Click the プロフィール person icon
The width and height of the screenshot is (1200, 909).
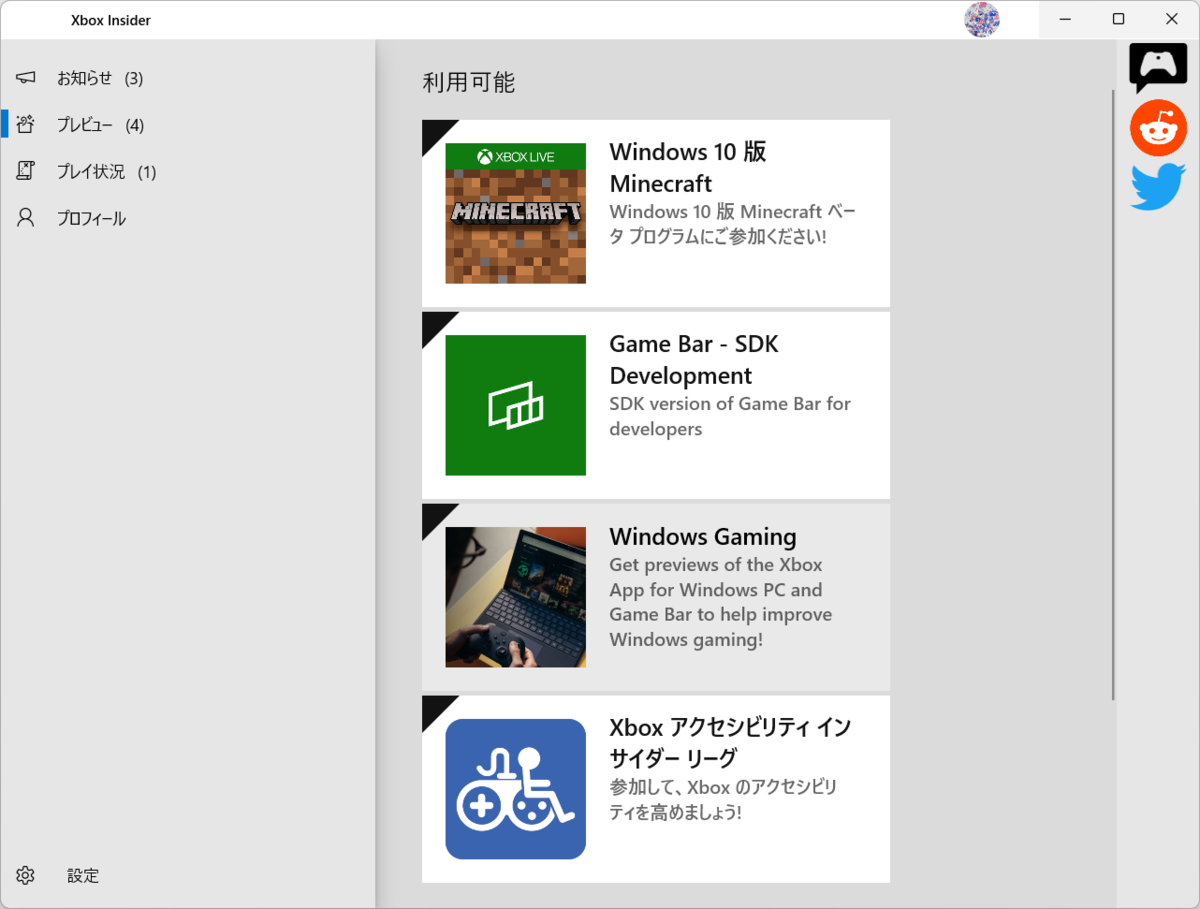(x=26, y=218)
